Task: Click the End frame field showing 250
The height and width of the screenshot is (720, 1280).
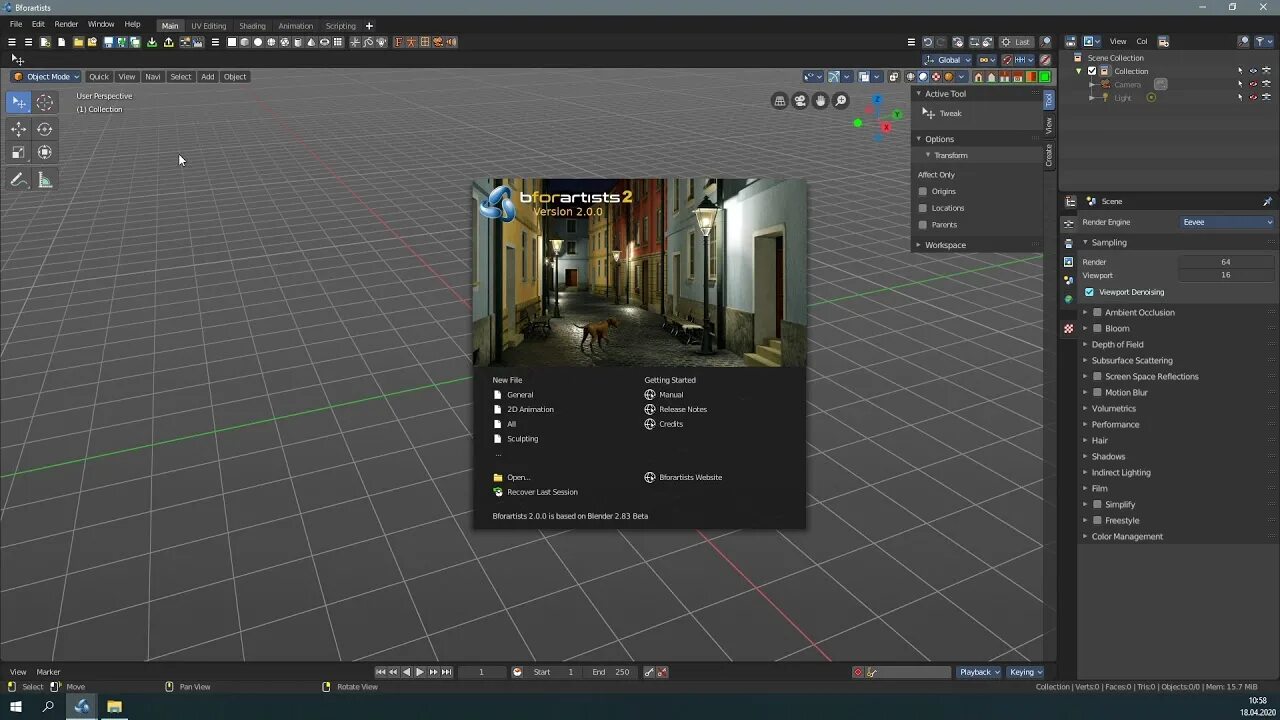Action: click(611, 672)
